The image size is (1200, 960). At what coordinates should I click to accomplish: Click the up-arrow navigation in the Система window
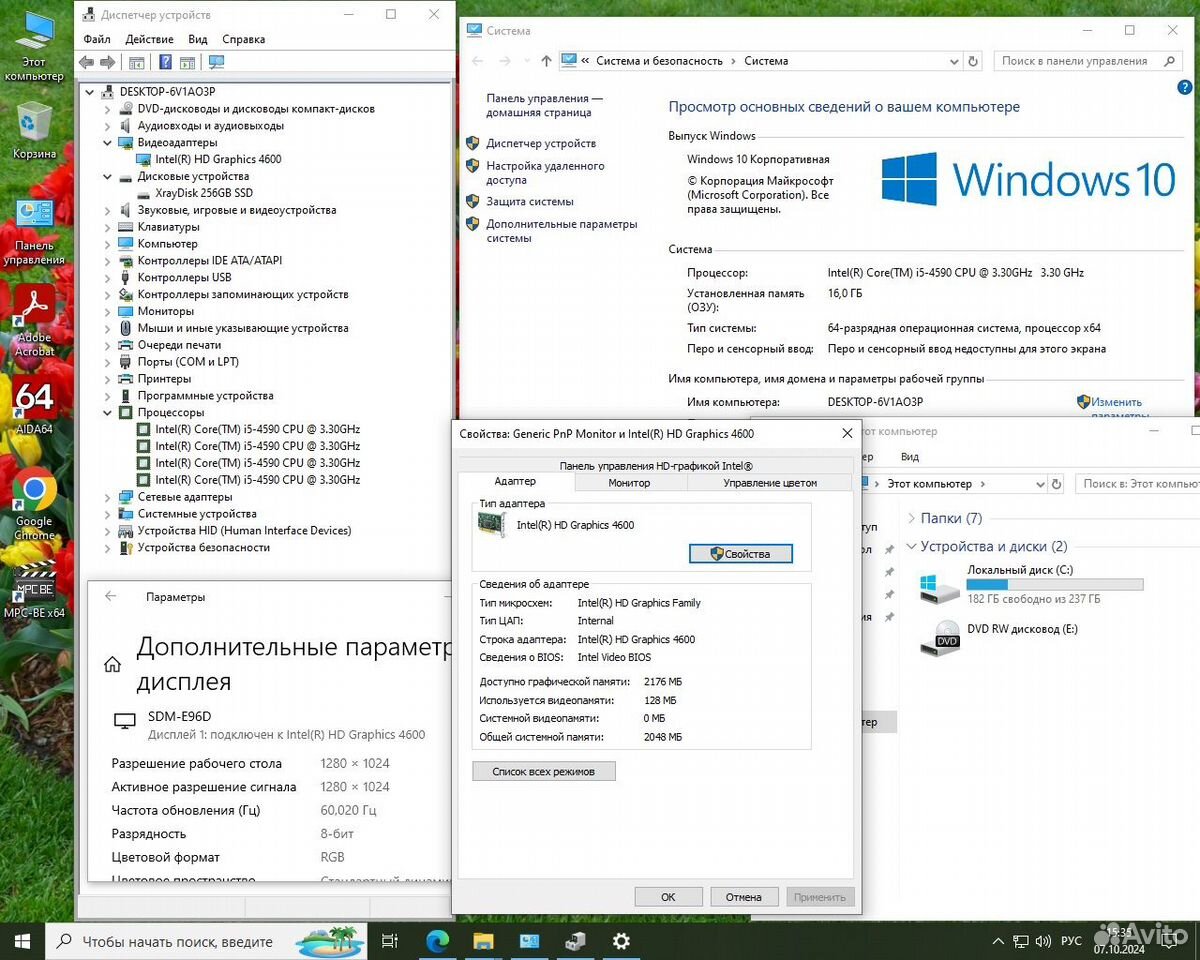tap(546, 61)
